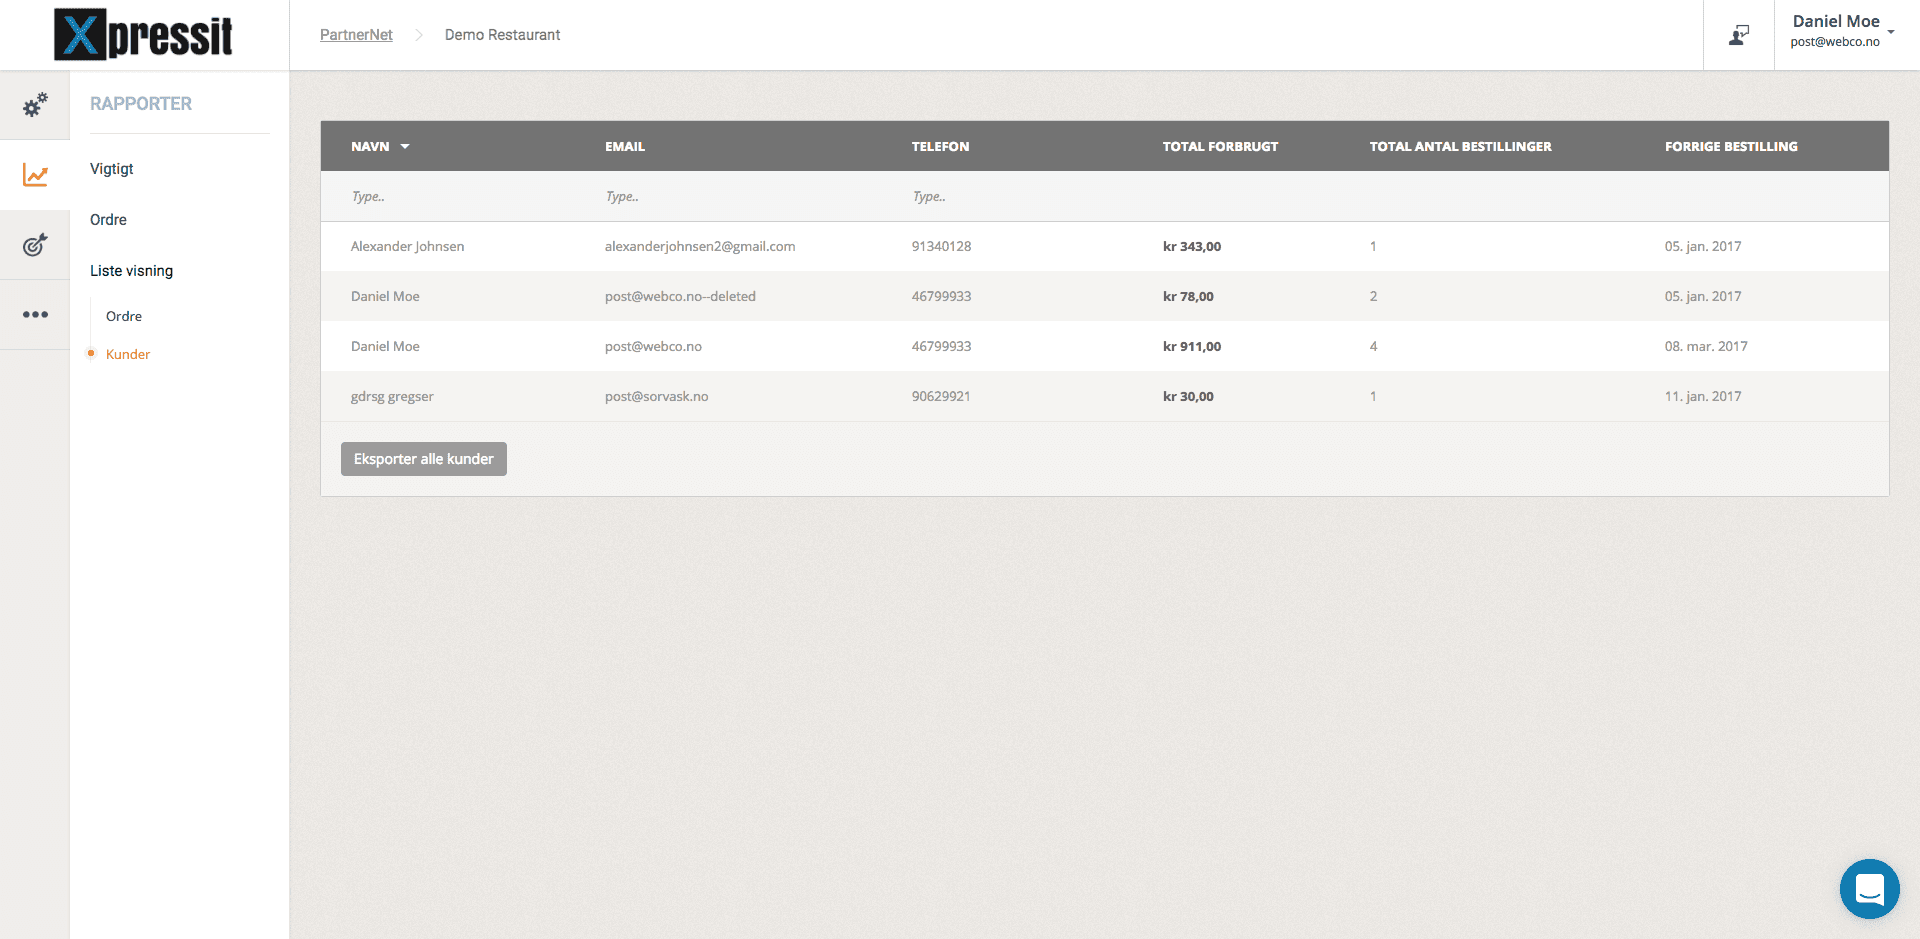
Task: Sort by the NAVN column arrow
Action: coord(405,147)
